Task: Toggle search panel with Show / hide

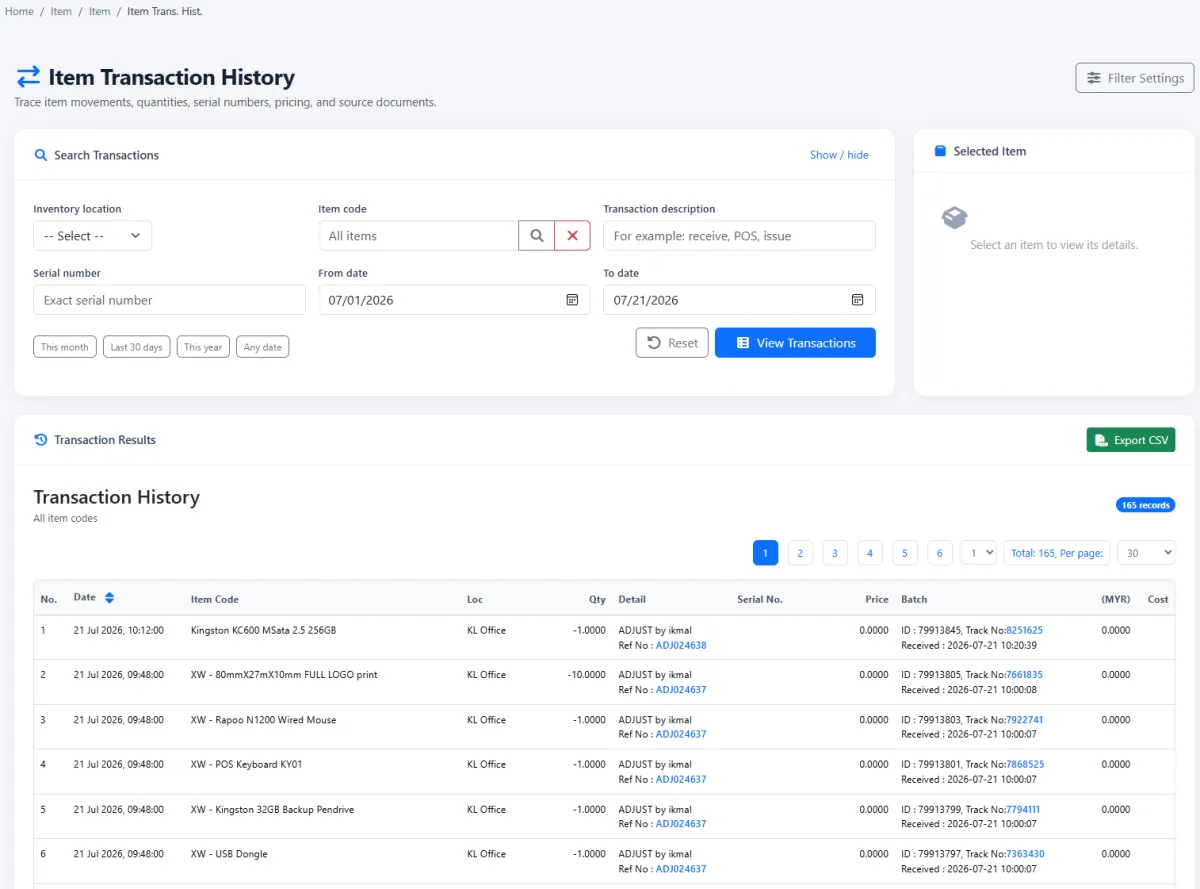Action: coord(839,155)
